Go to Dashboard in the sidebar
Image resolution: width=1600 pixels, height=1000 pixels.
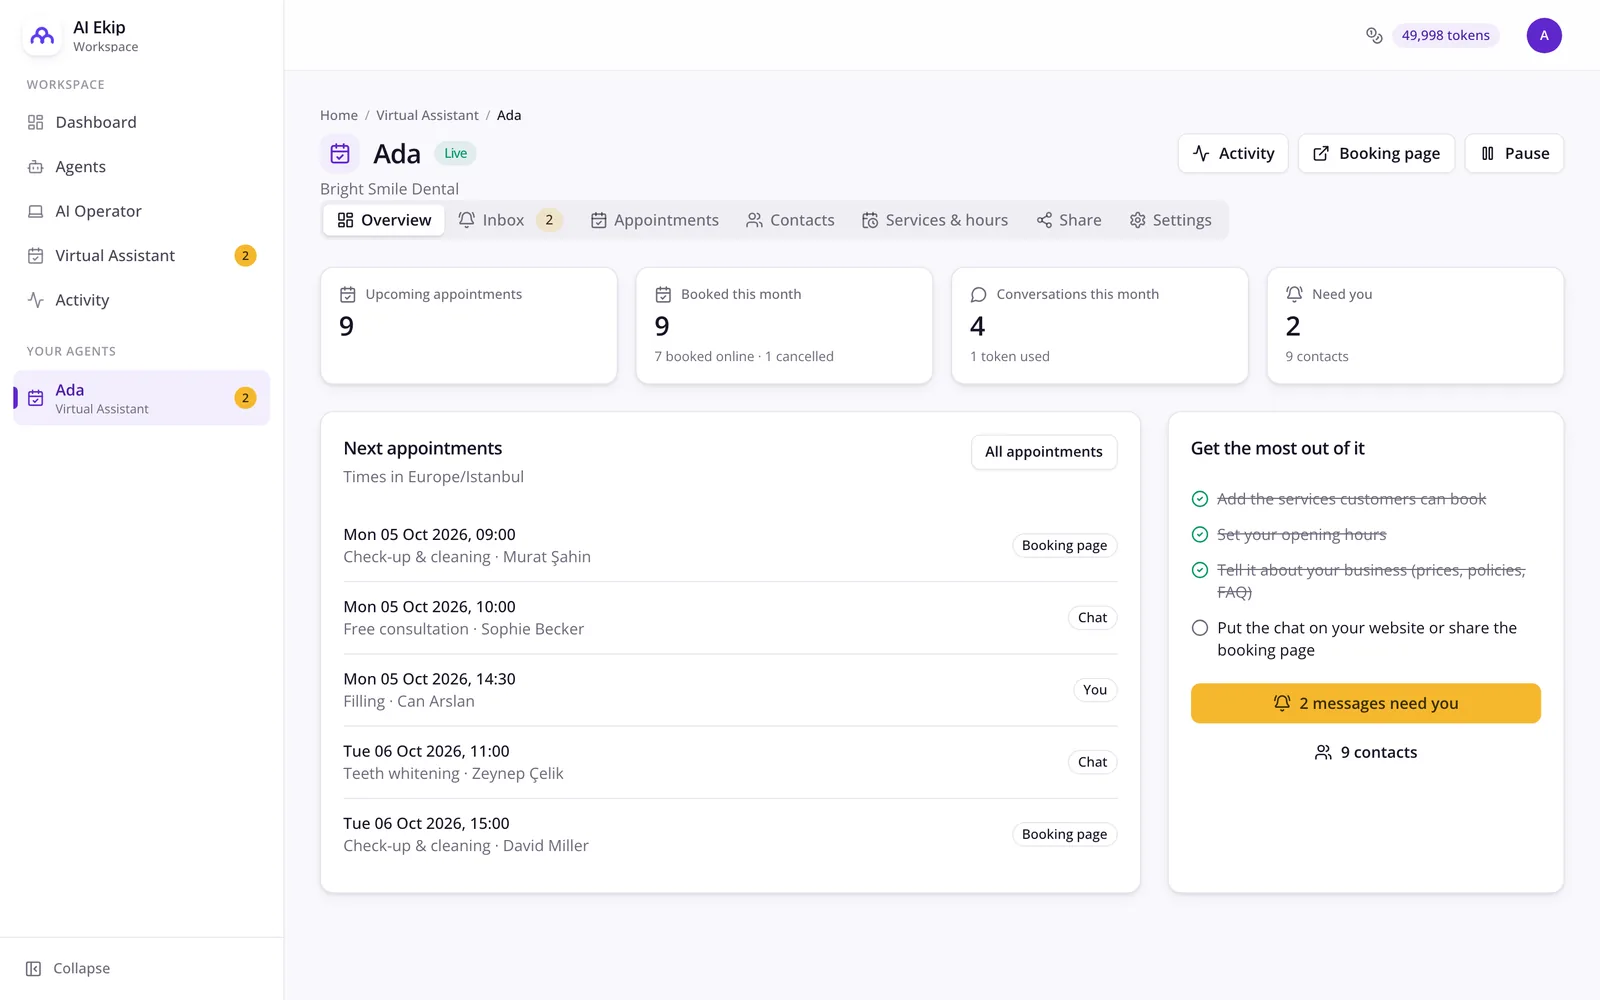[142, 122]
